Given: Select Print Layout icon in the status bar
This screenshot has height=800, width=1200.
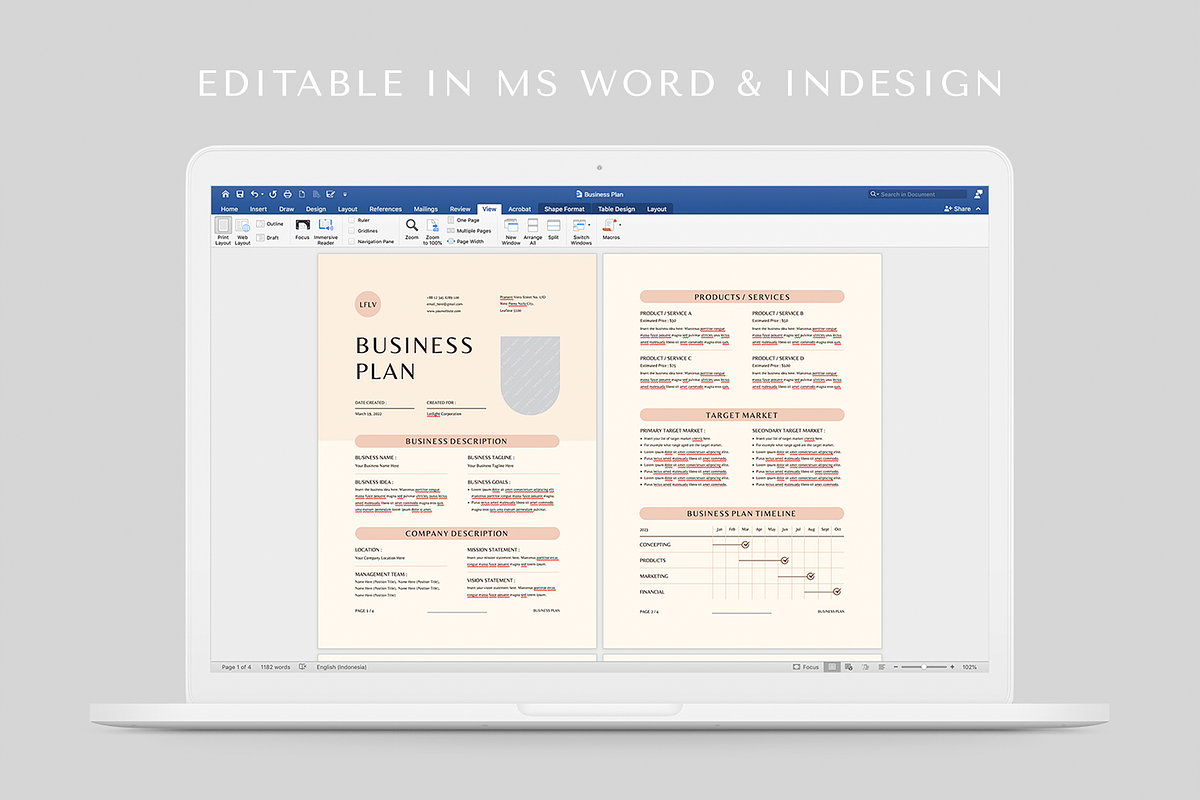Looking at the screenshot, I should click(832, 667).
